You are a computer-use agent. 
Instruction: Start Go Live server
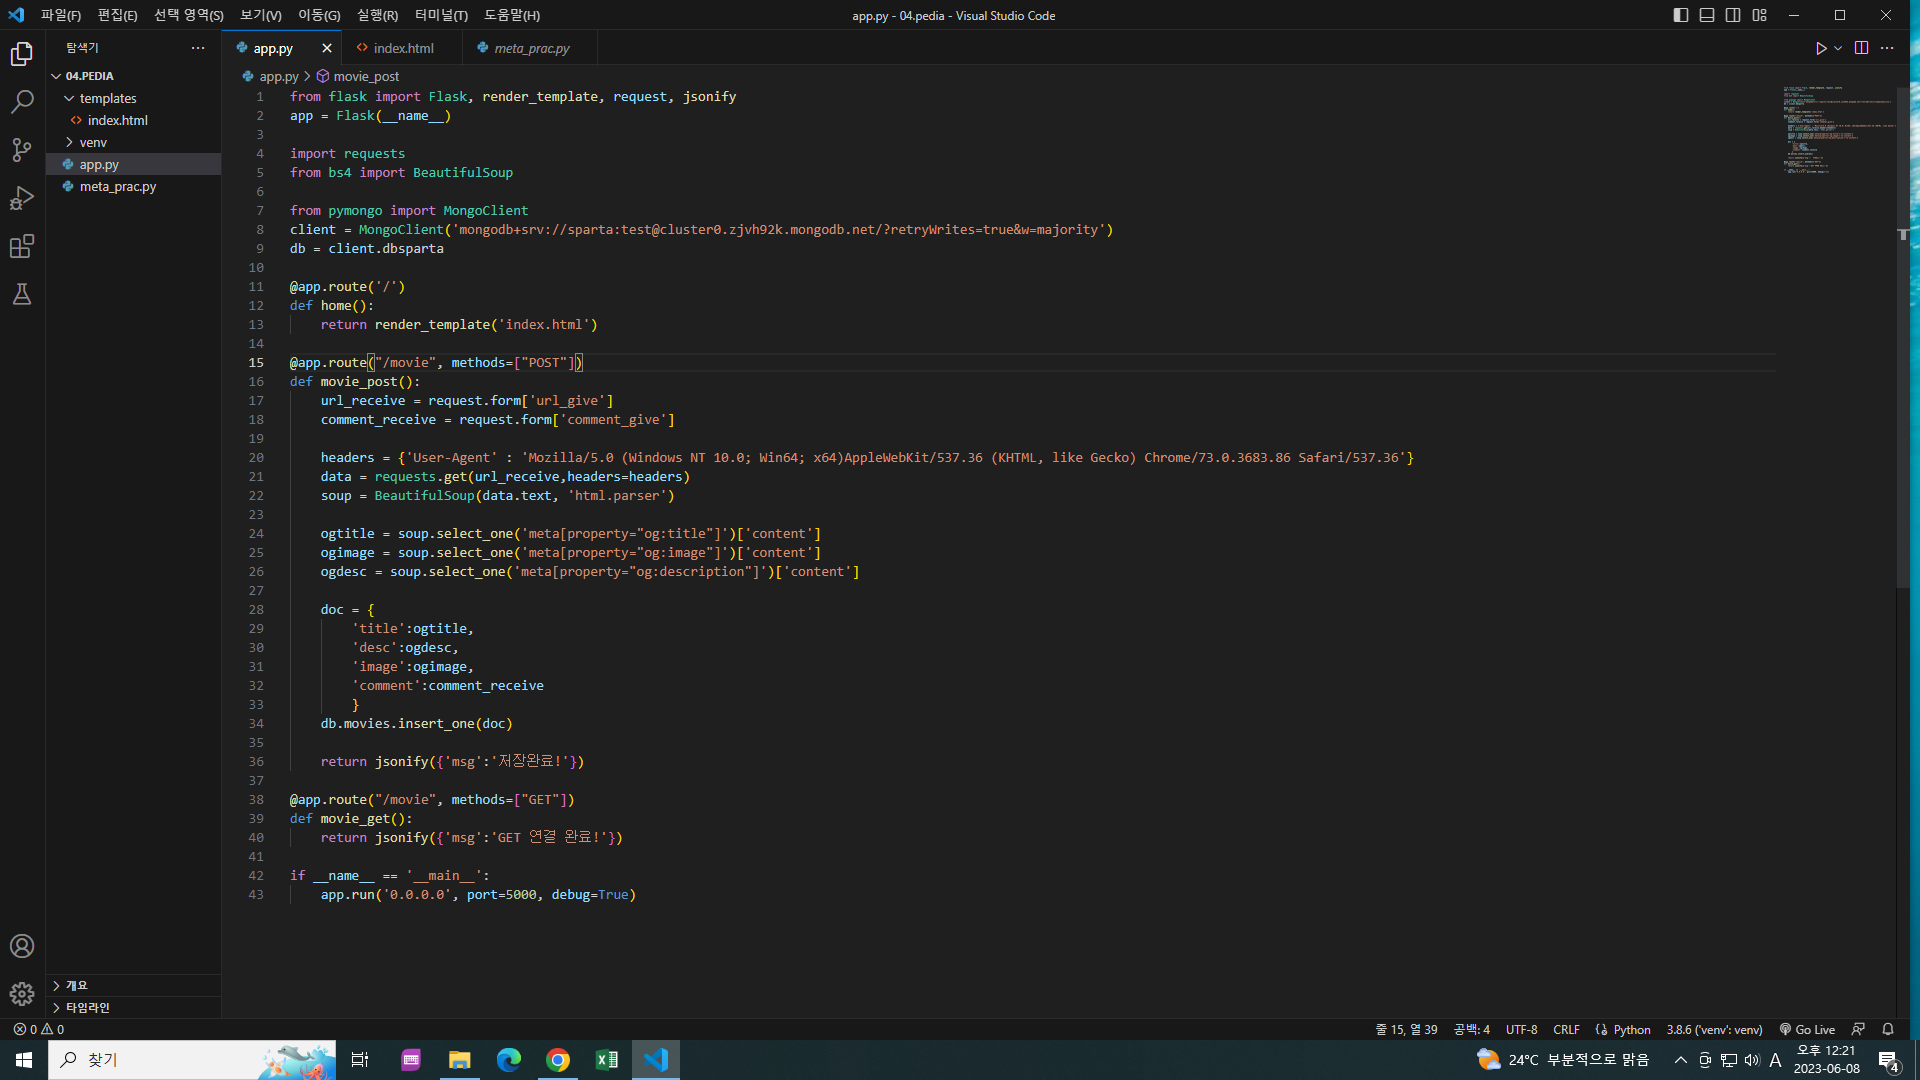point(1807,1029)
